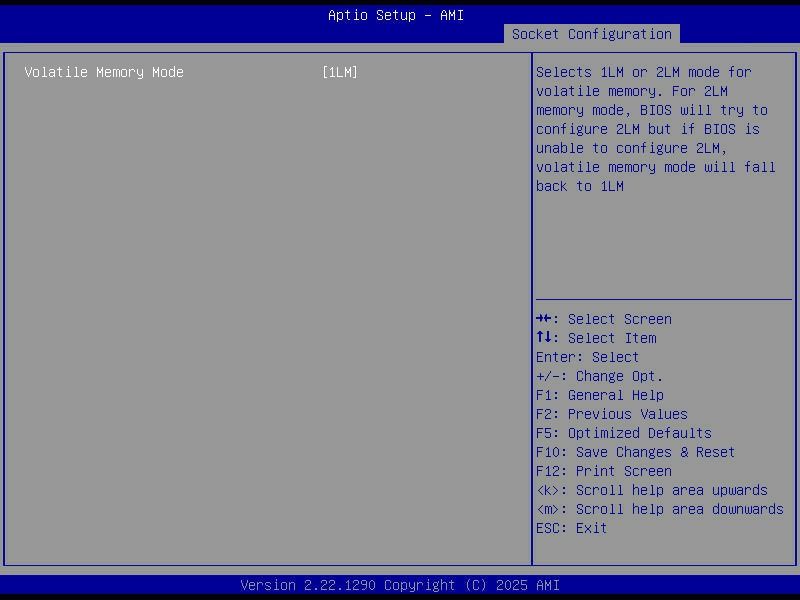The height and width of the screenshot is (600, 800).
Task: Click the Version 2.22.1290 copyright footer
Action: (400, 585)
